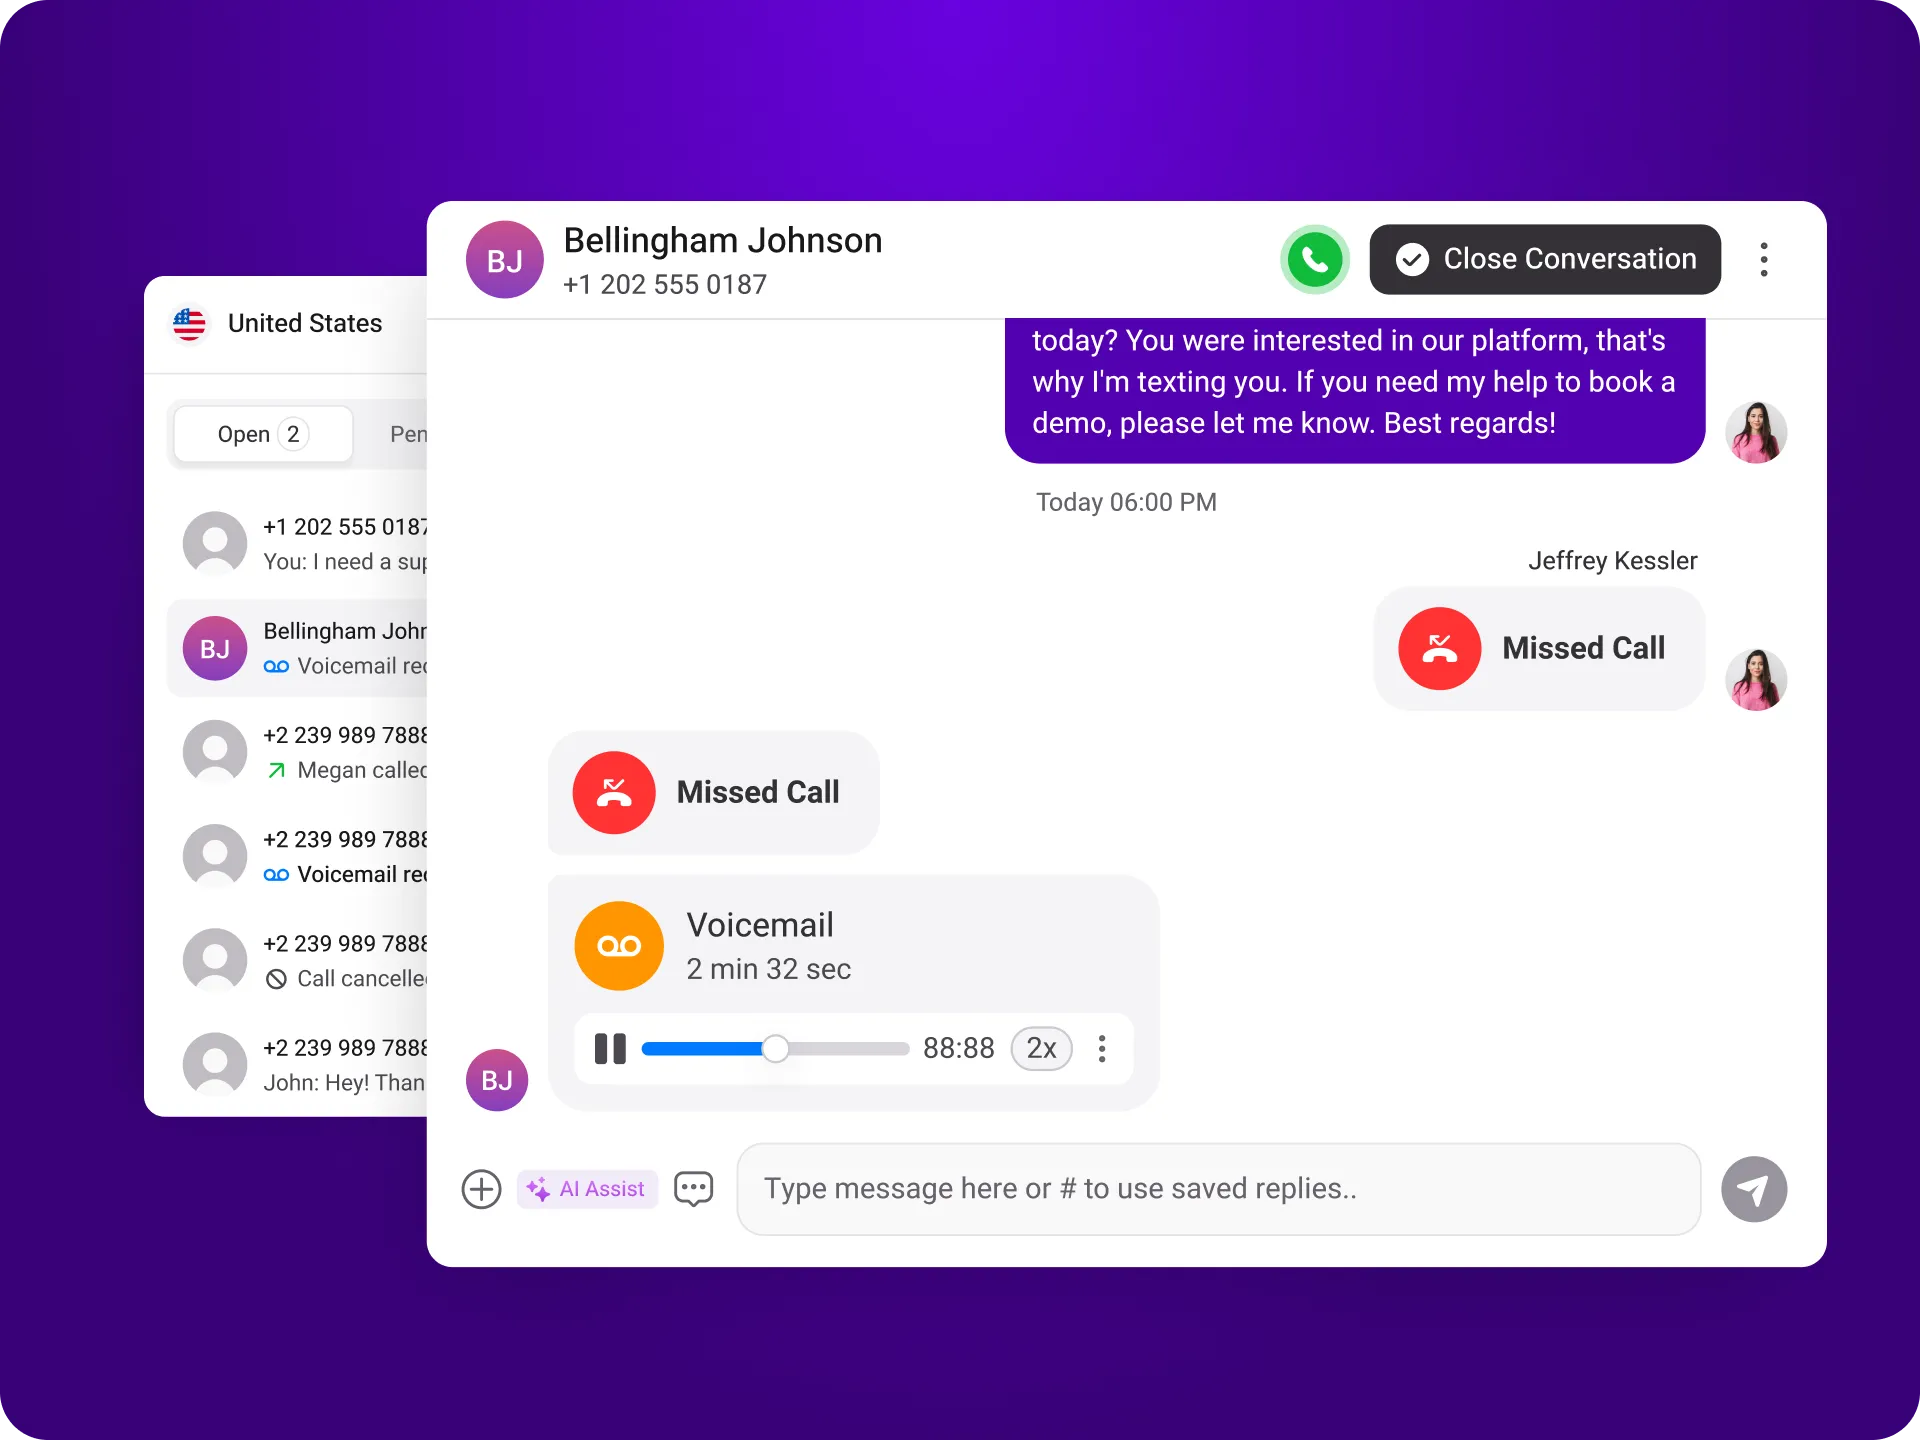
Task: Pause the voicemail playback
Action: click(610, 1049)
